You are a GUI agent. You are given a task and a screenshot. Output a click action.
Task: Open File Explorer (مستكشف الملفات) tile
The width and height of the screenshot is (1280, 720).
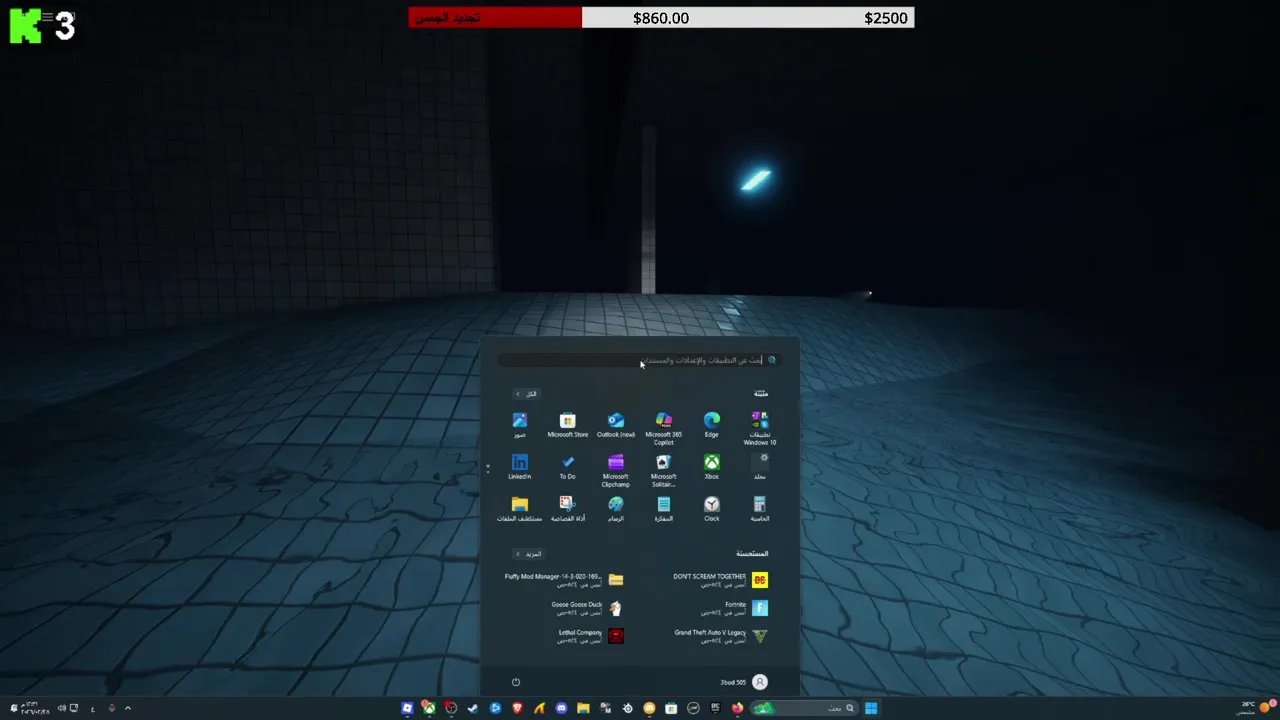click(x=519, y=510)
